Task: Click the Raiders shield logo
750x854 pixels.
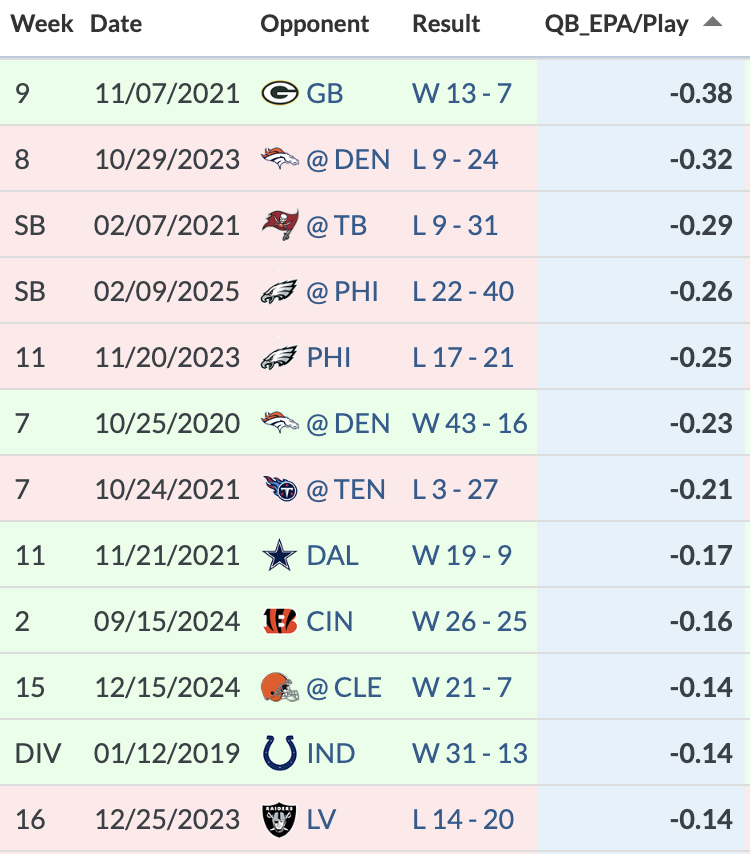Action: click(x=279, y=820)
